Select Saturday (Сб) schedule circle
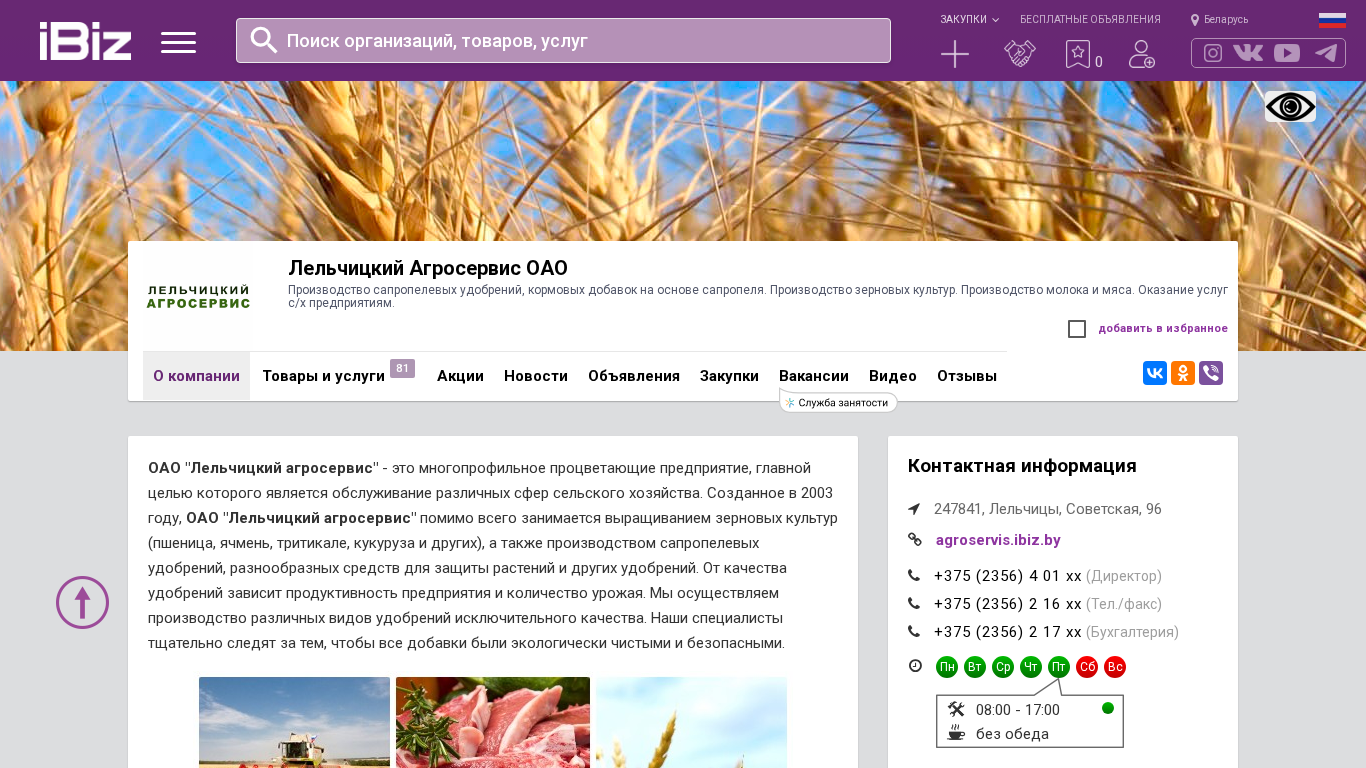The image size is (1366, 768). point(1087,667)
